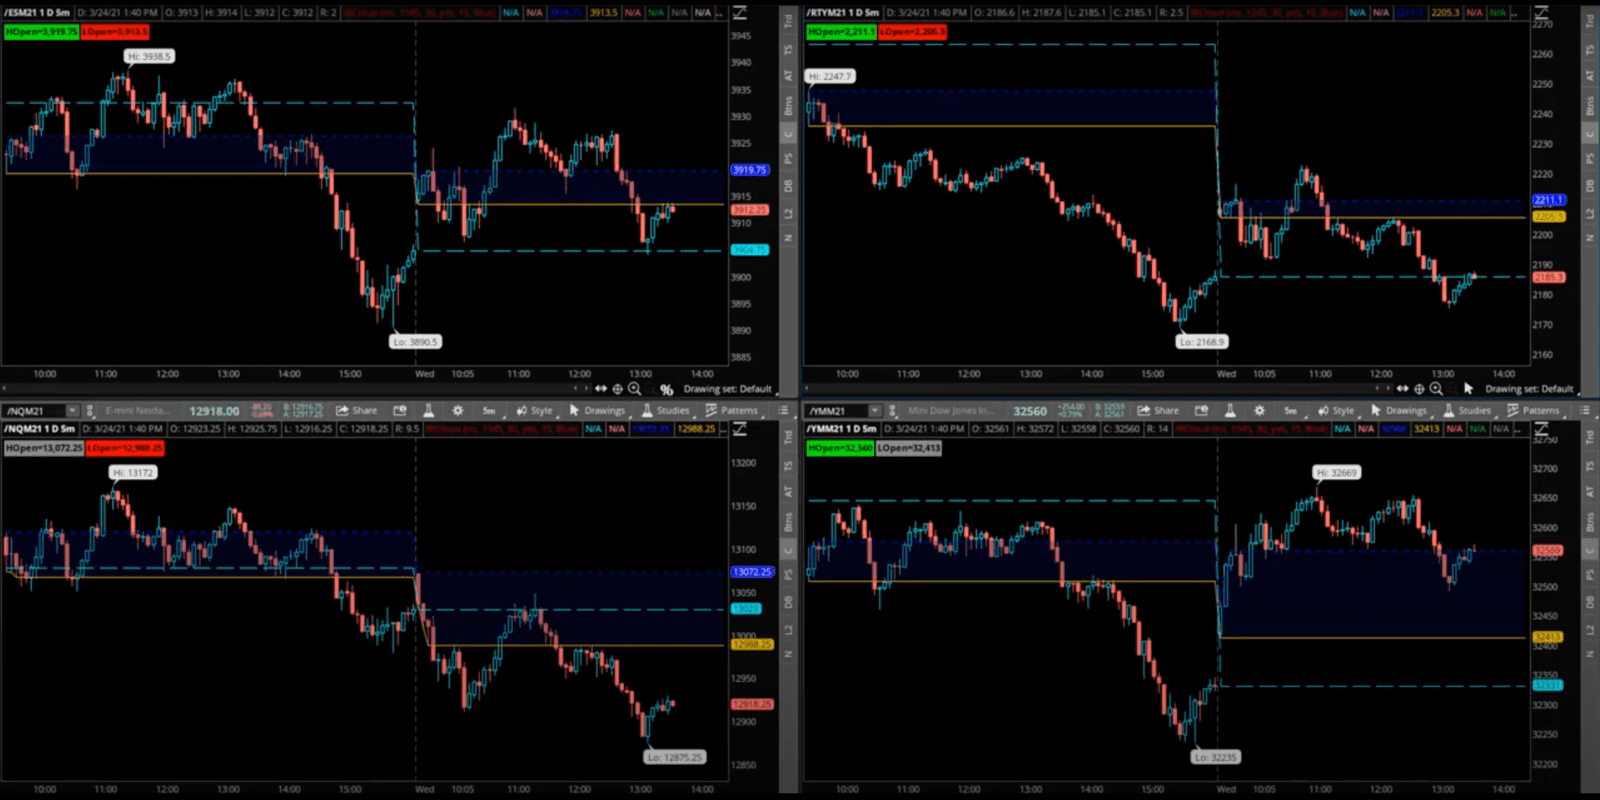Click price-axis scale icon on /ESM21 chart
The height and width of the screenshot is (800, 1600).
pos(740,13)
